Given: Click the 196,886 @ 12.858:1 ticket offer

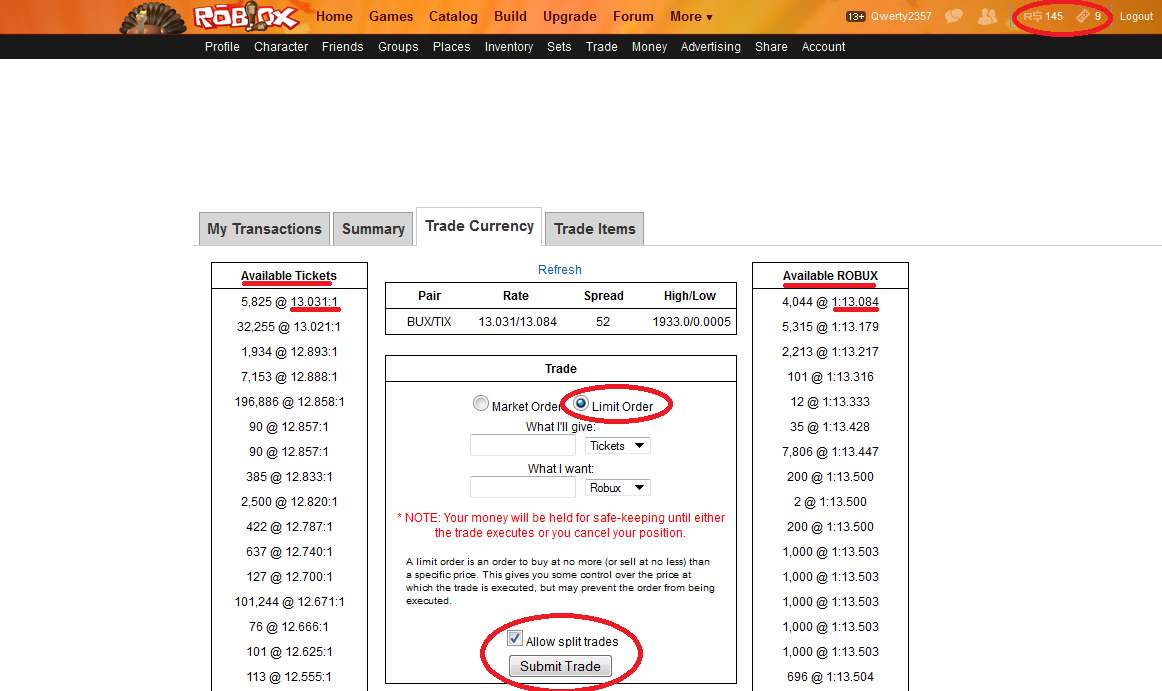Looking at the screenshot, I should [x=289, y=402].
